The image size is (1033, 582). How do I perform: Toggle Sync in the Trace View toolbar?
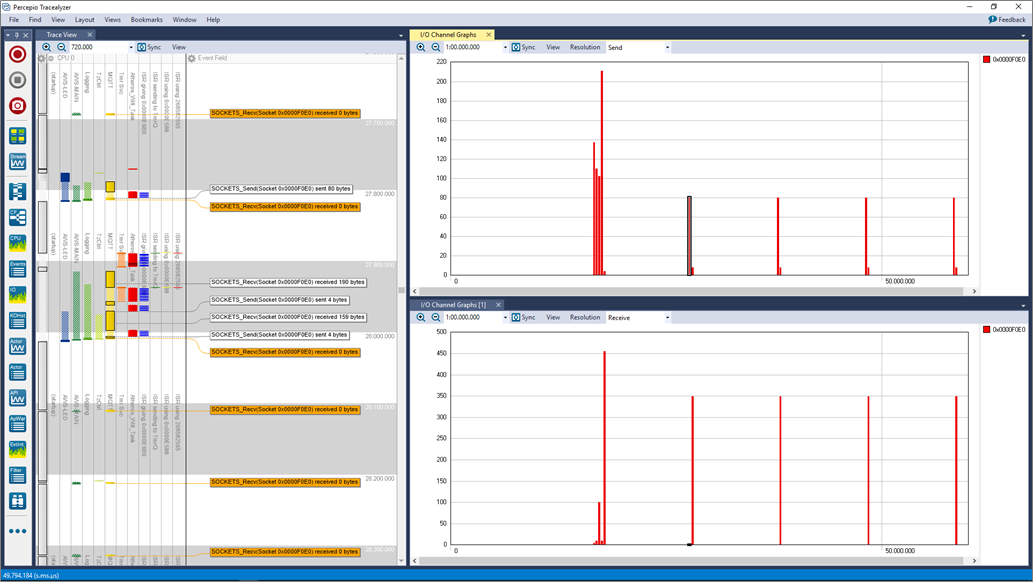coord(149,47)
